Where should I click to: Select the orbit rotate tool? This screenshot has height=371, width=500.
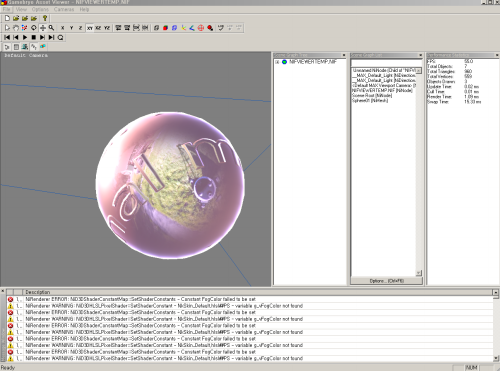tap(34, 28)
